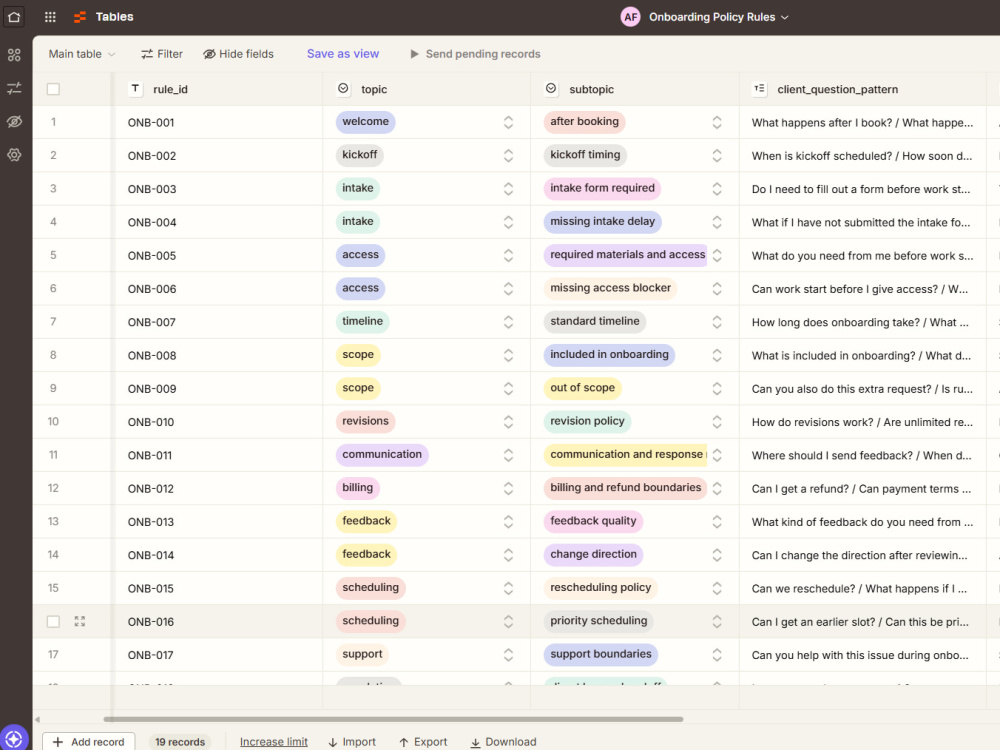The height and width of the screenshot is (750, 1000).
Task: Open the Main table view dropdown
Action: [82, 54]
